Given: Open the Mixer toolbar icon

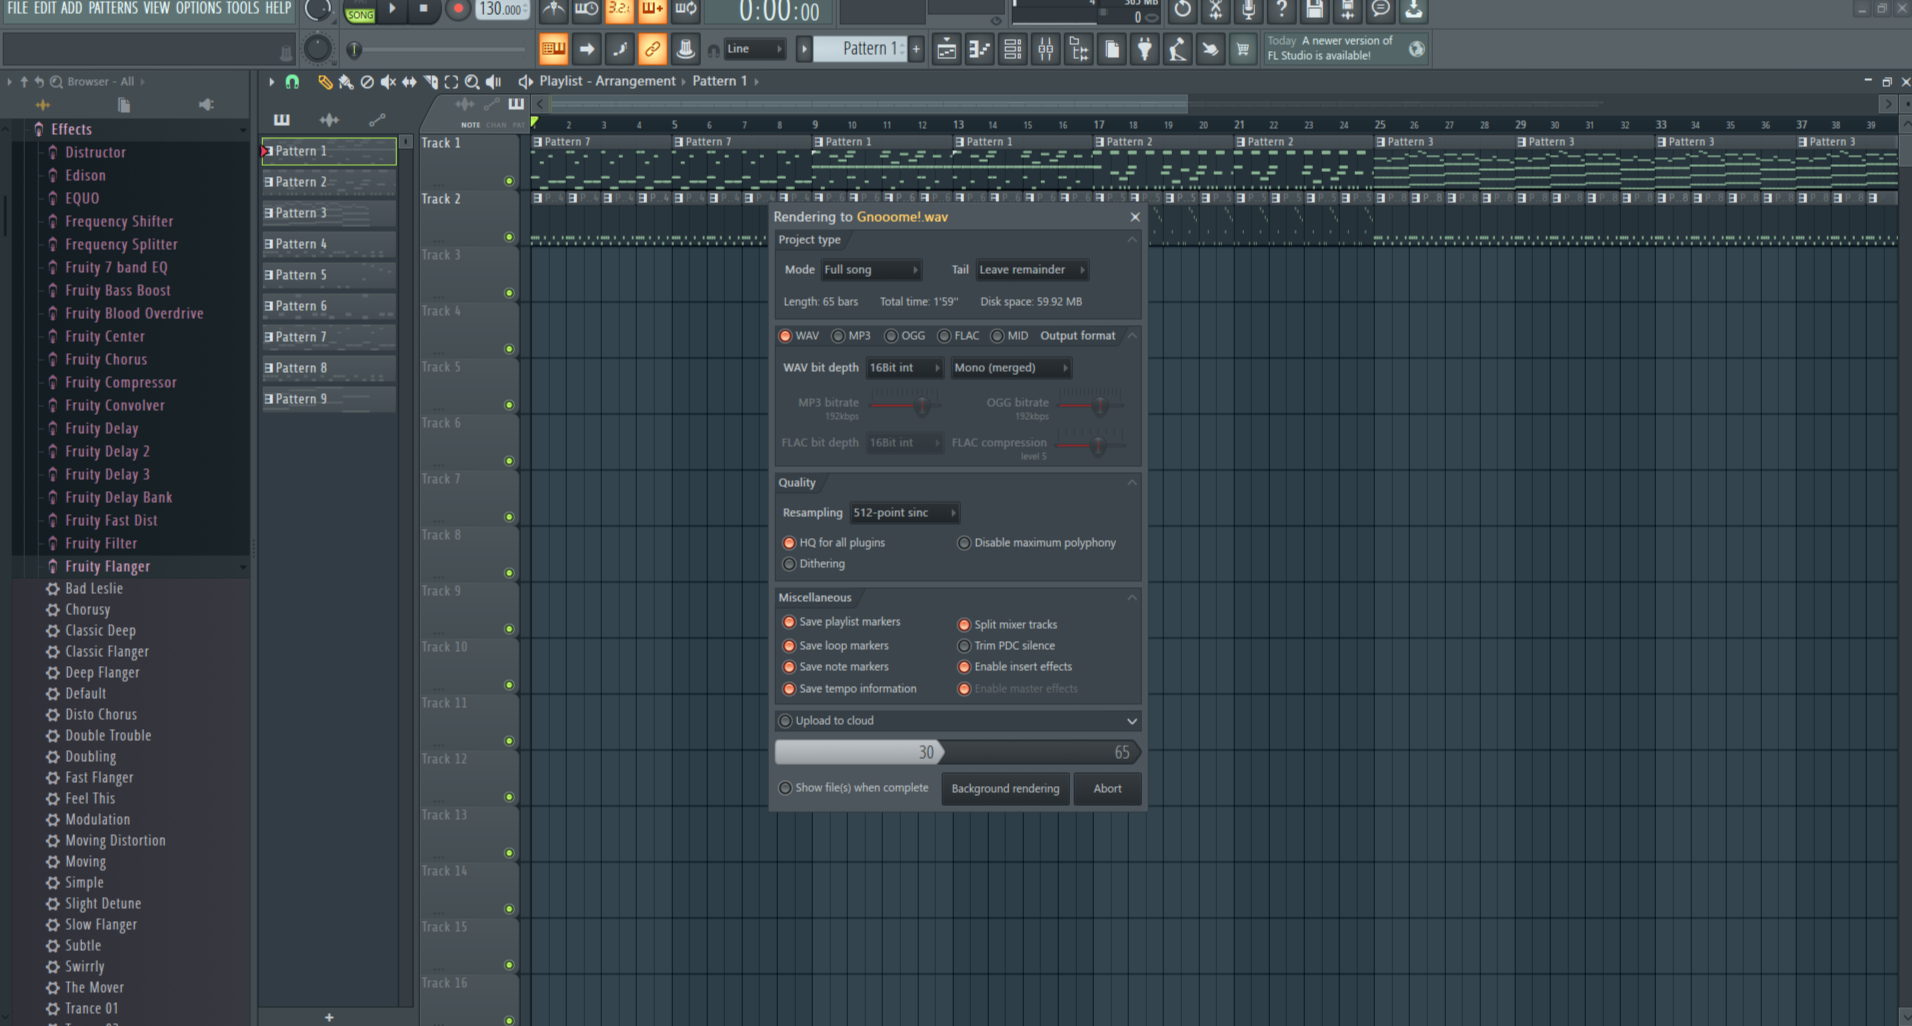Looking at the screenshot, I should click(1045, 49).
